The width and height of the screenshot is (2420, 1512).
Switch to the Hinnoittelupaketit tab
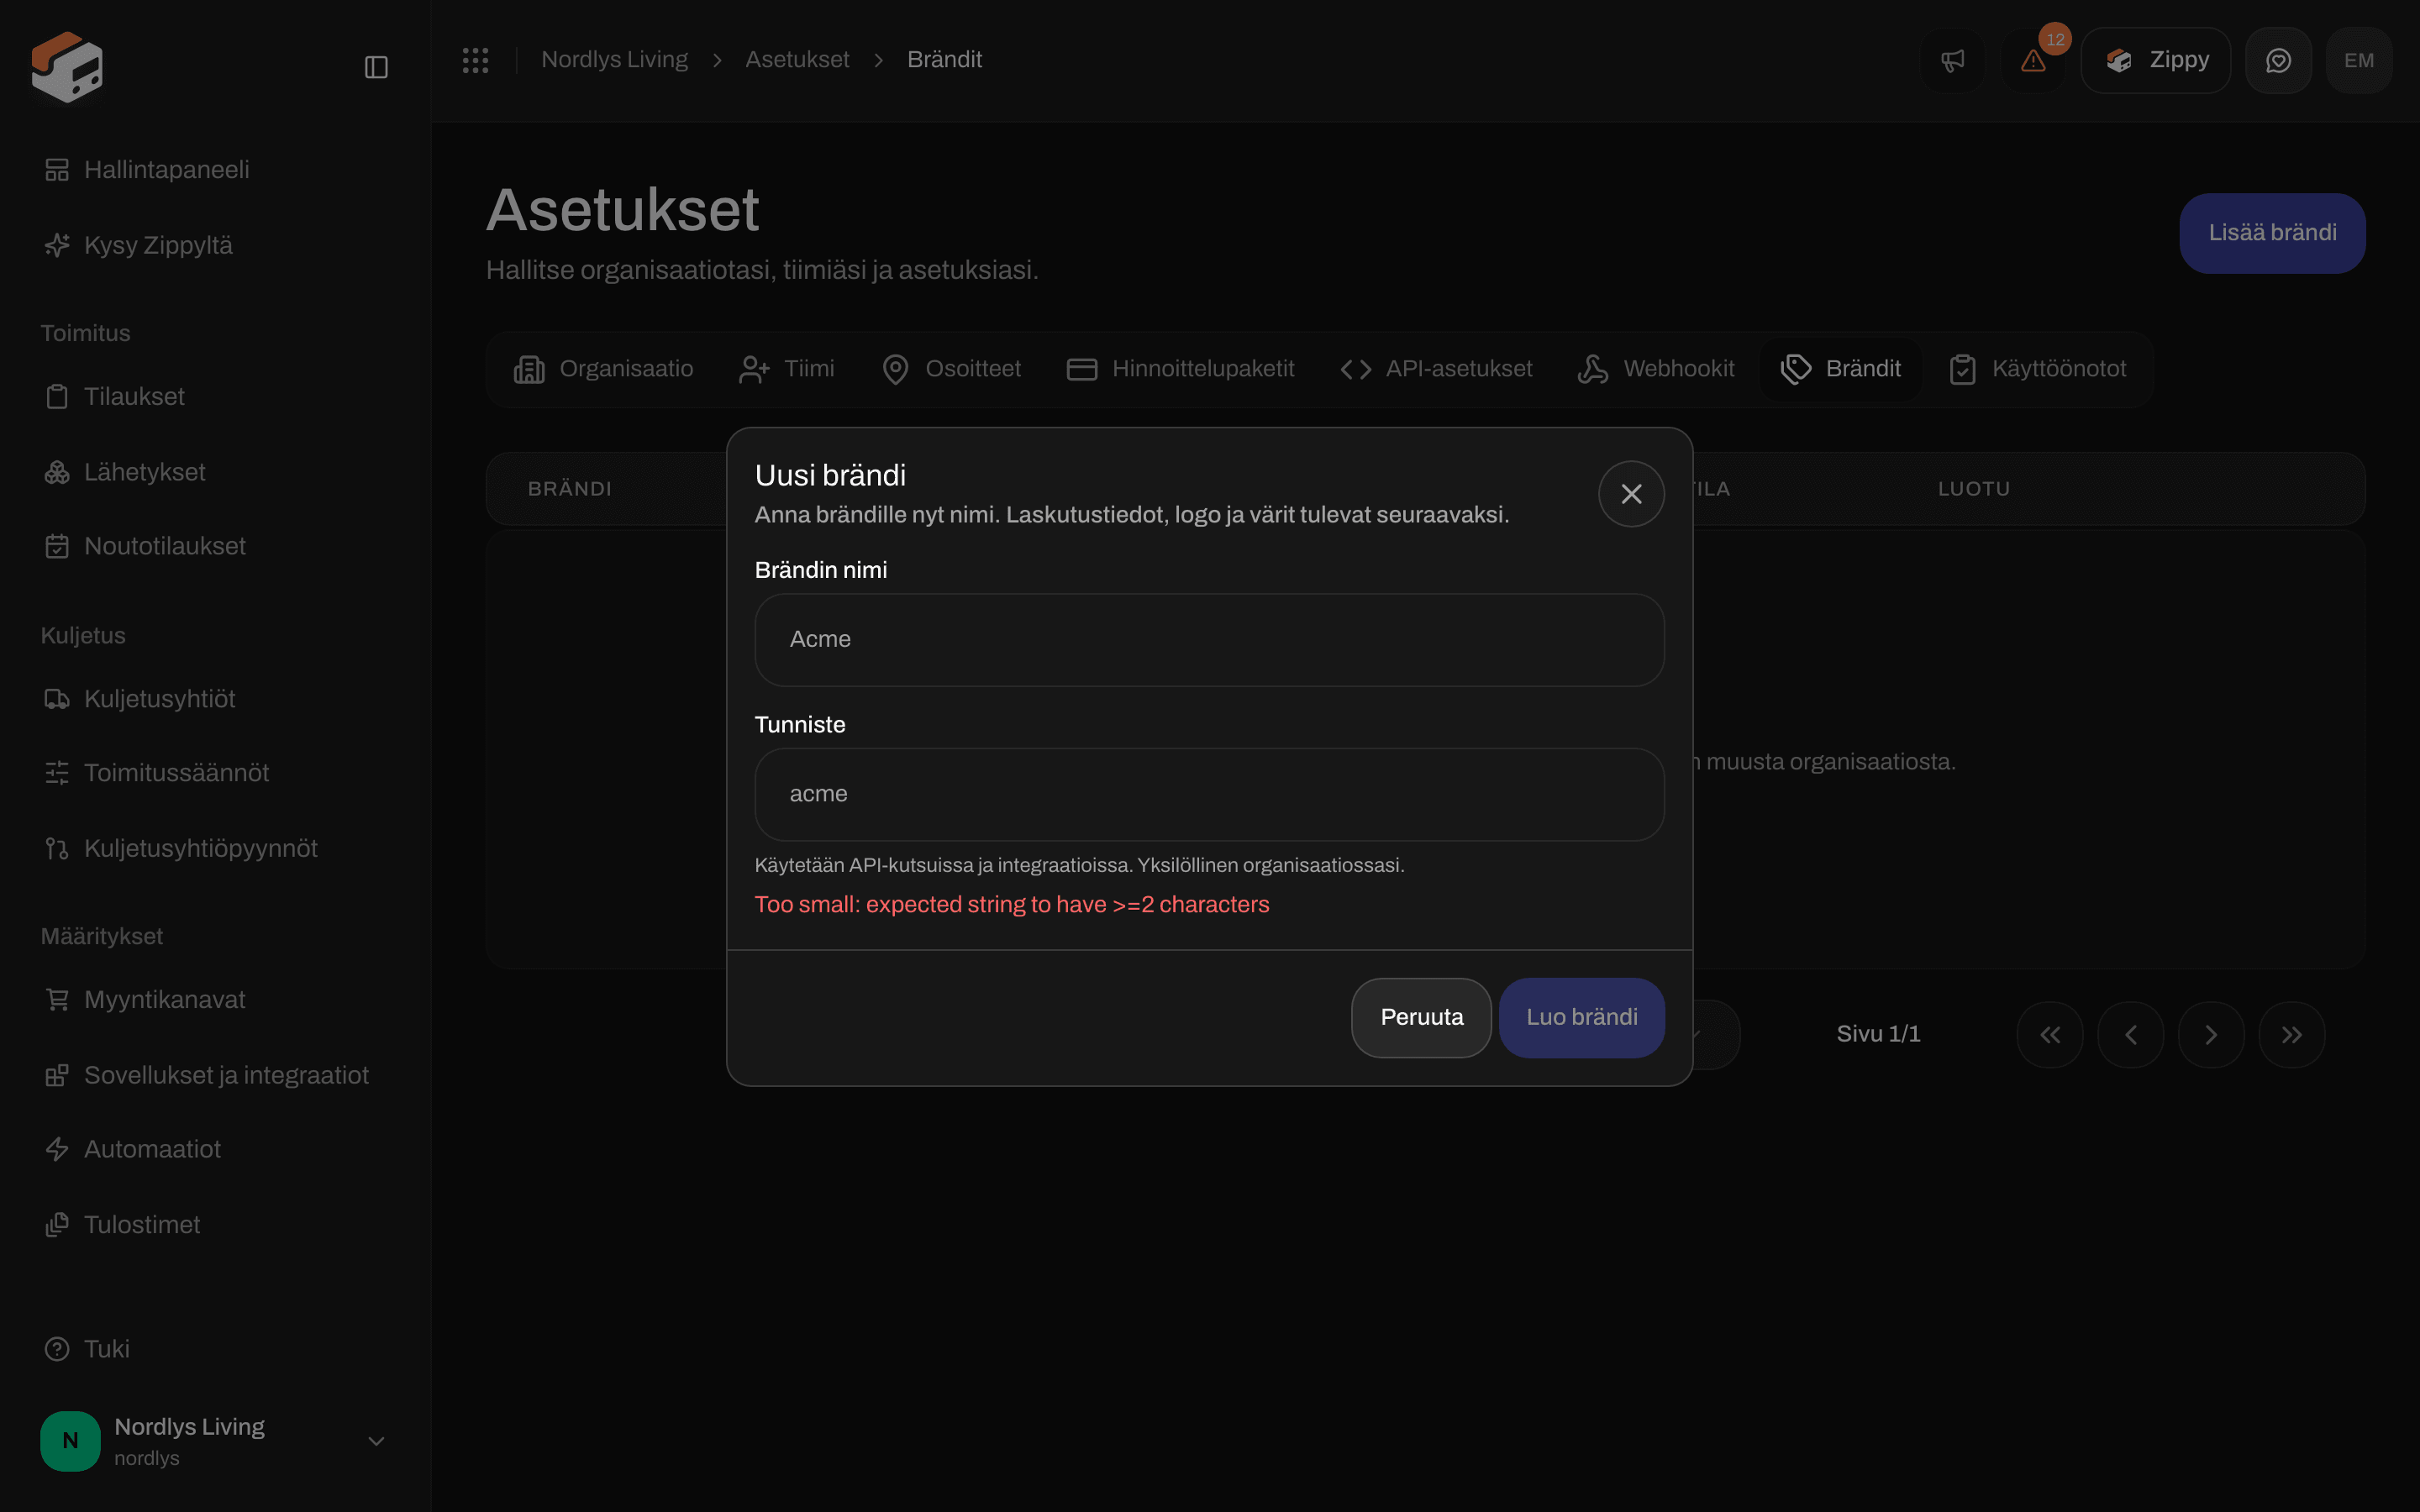tap(1180, 369)
